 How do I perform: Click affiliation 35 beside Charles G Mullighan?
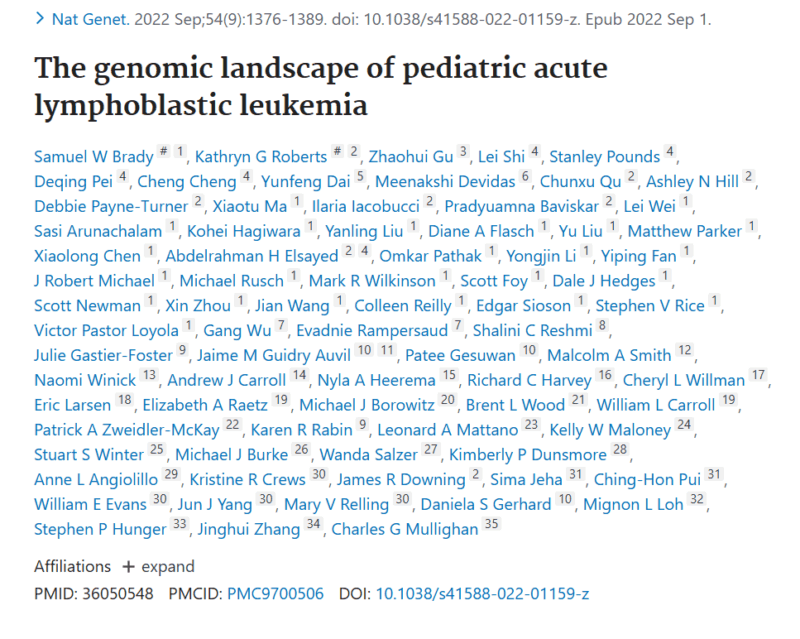click(x=491, y=524)
